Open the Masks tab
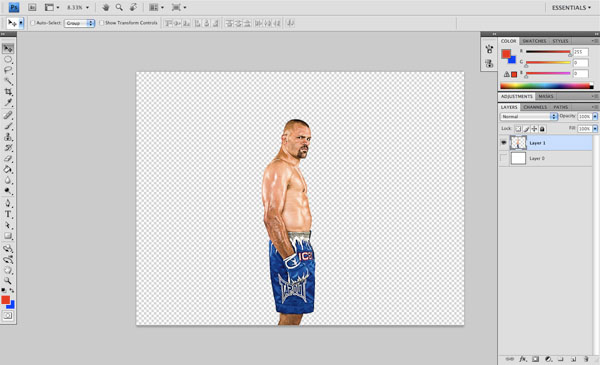The image size is (600, 365). coord(546,96)
